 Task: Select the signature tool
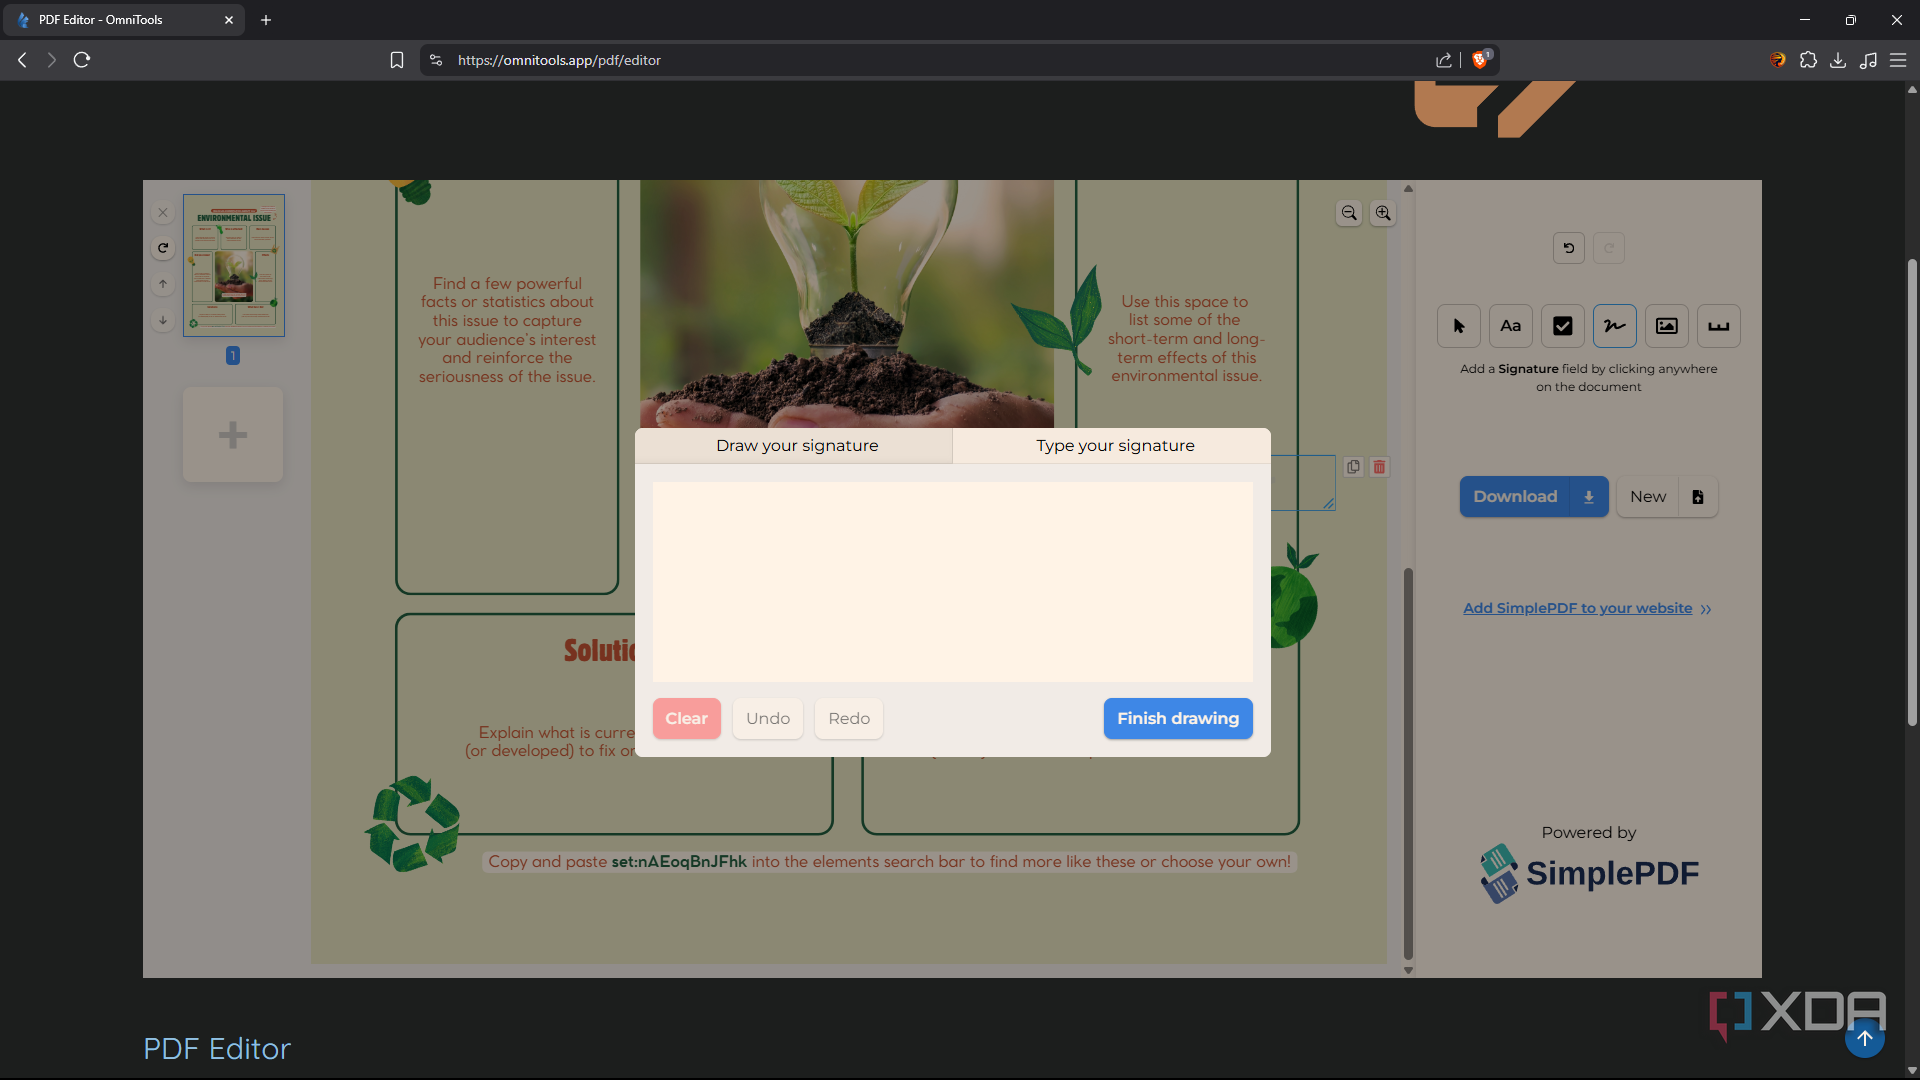click(x=1614, y=326)
